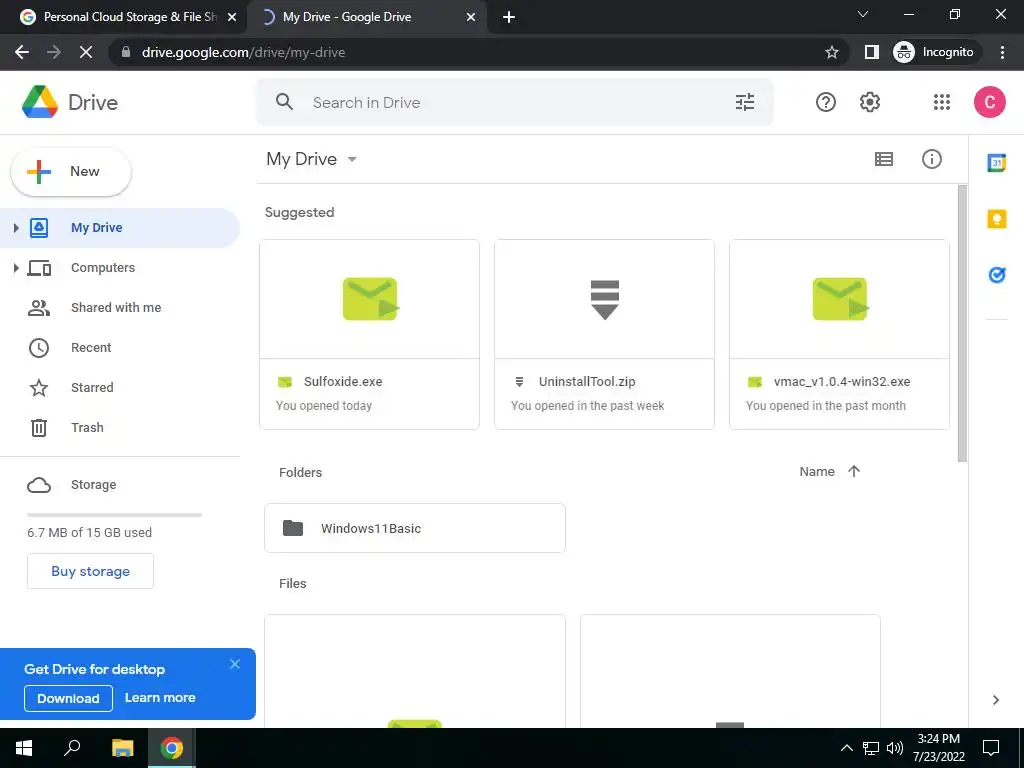Click Download Drive for desktop
The width and height of the screenshot is (1024, 768).
(68, 698)
